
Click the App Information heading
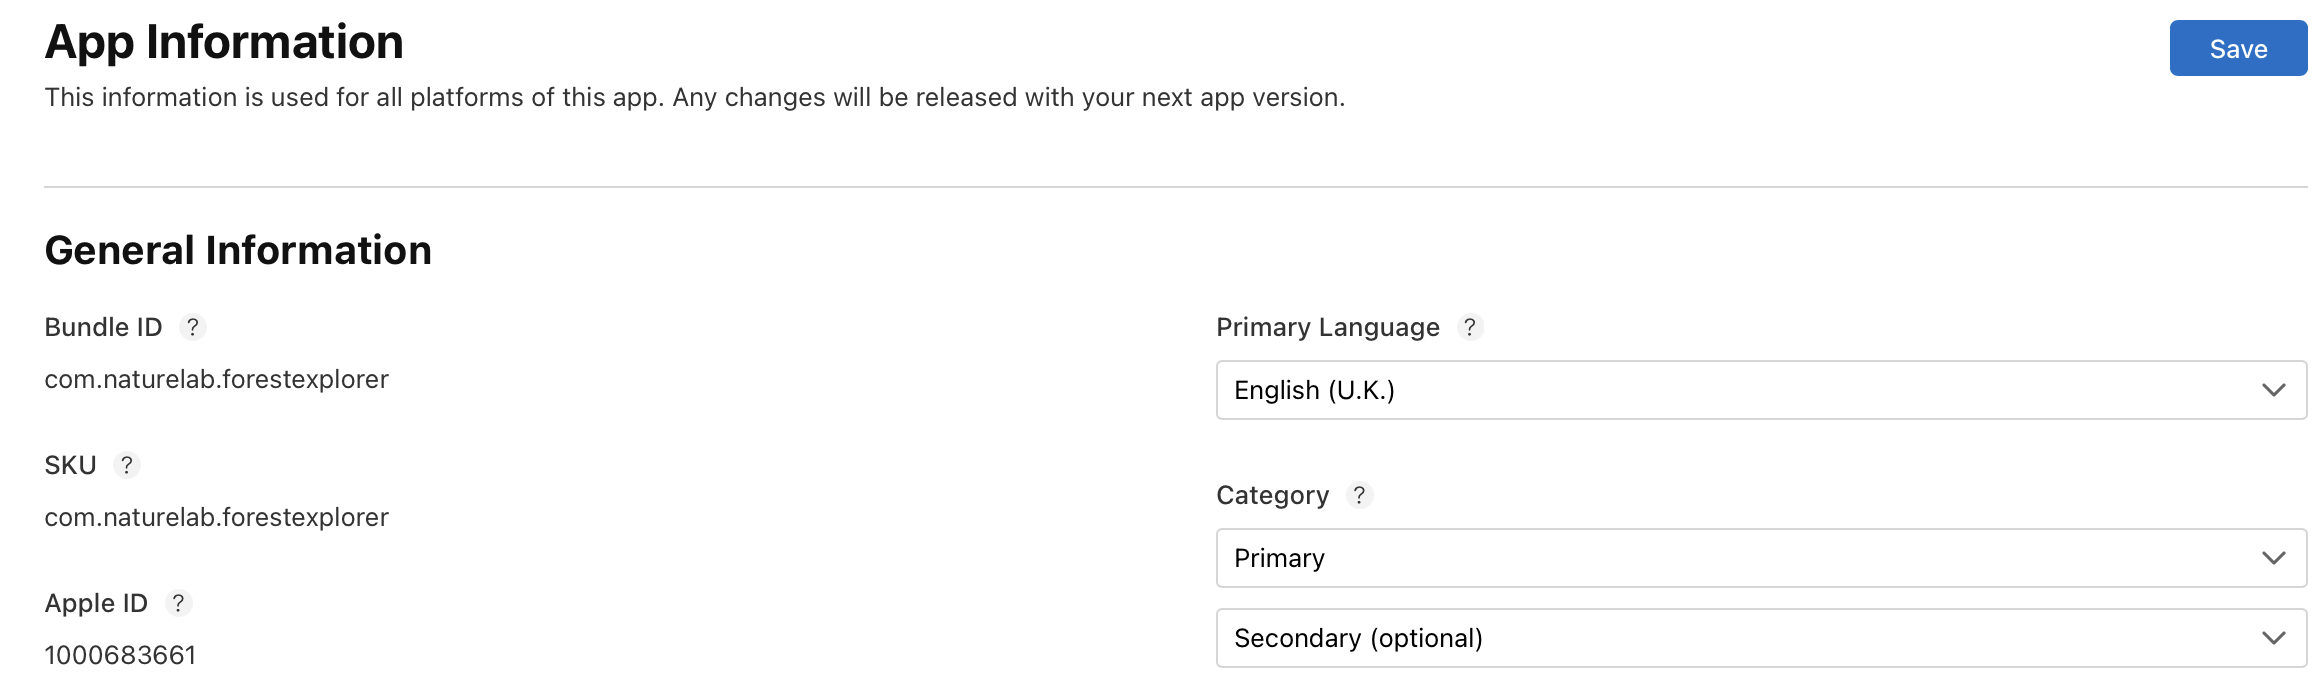tap(225, 42)
